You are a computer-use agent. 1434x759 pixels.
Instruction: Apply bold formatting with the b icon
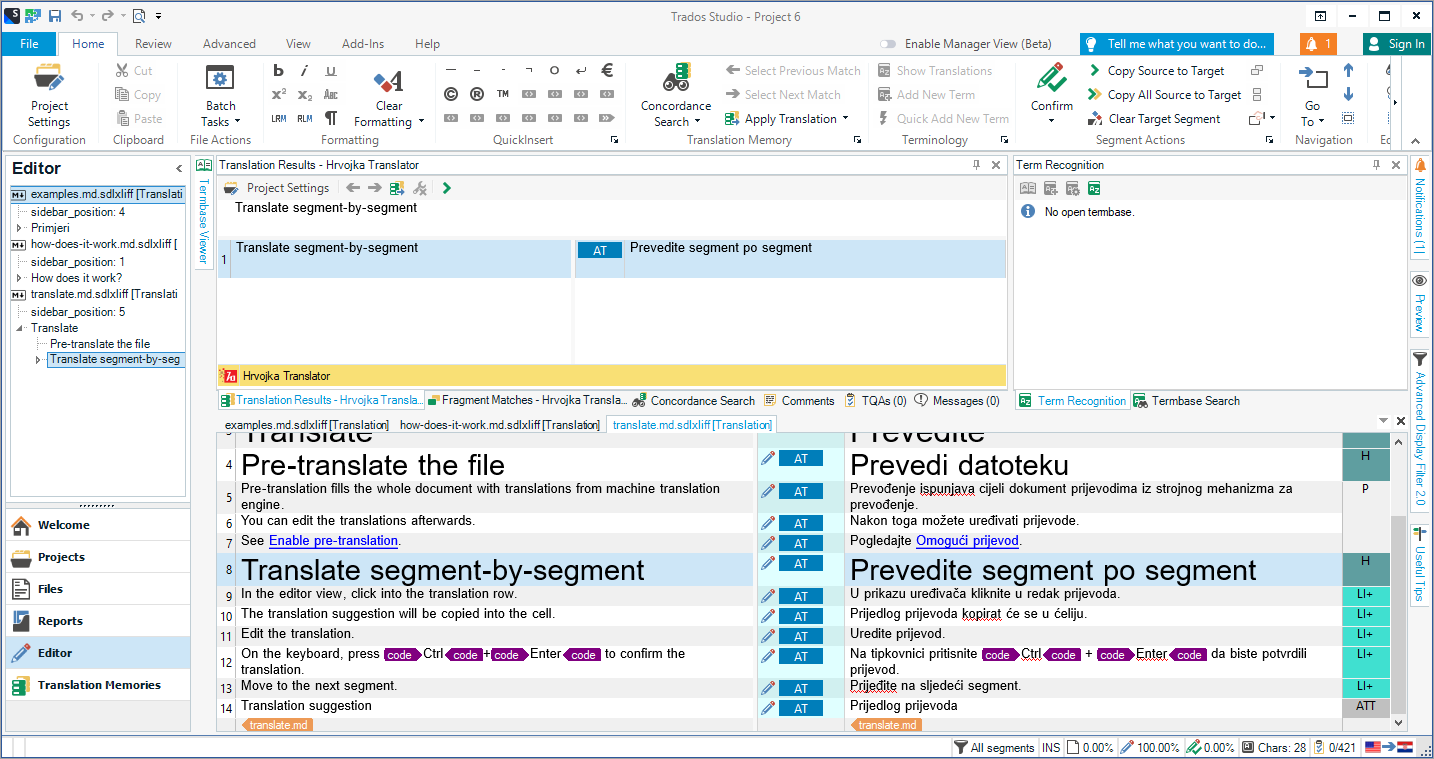click(x=279, y=70)
